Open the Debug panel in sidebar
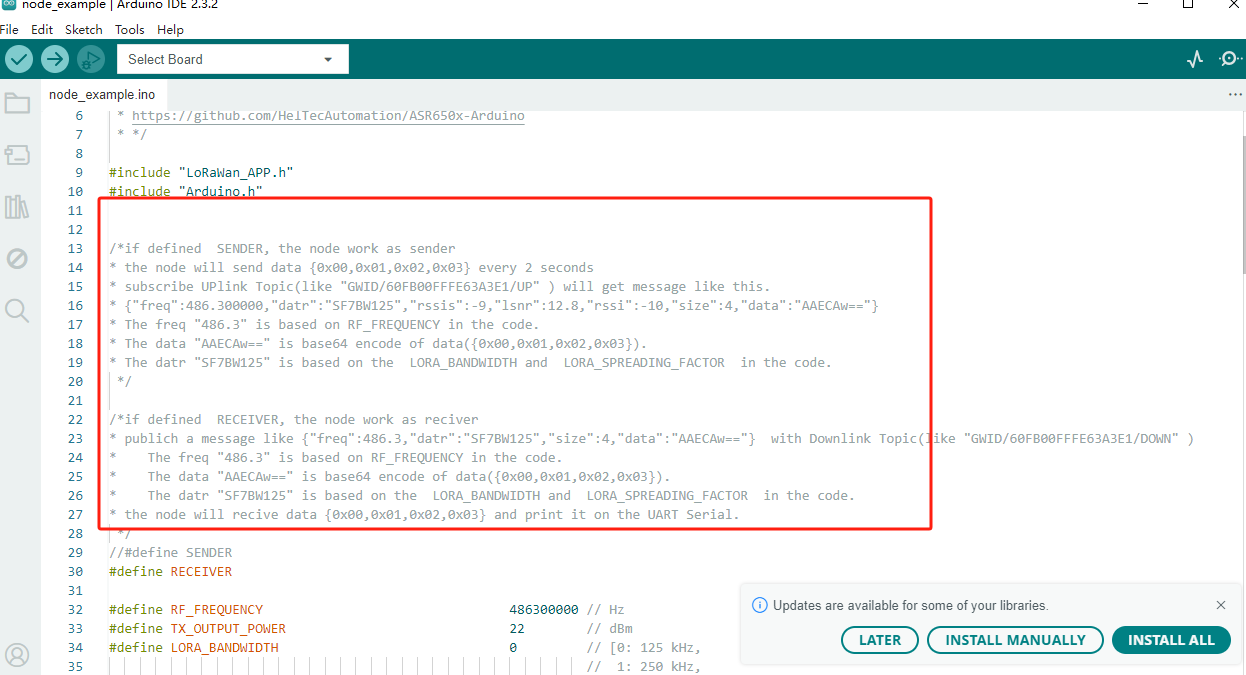Image resolution: width=1246 pixels, height=675 pixels. click(17, 259)
